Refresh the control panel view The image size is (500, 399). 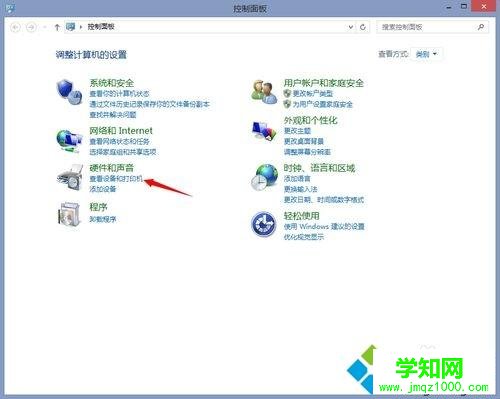(363, 27)
